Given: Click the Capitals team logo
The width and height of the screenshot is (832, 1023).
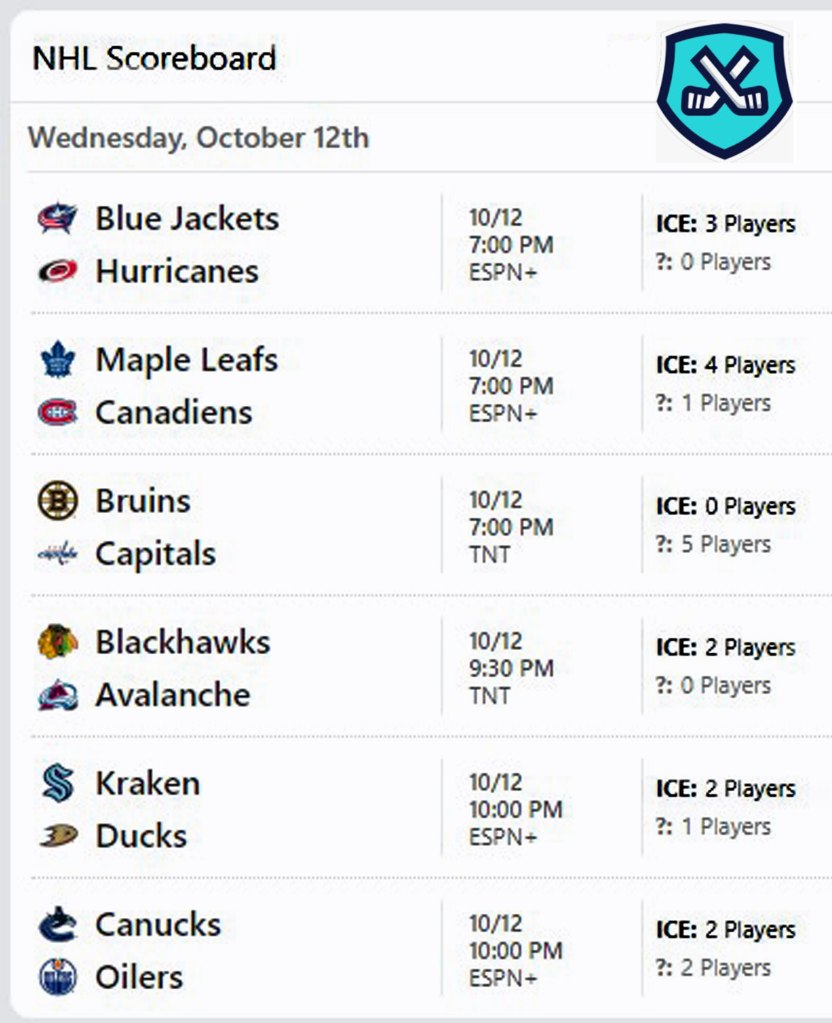Looking at the screenshot, I should (58, 554).
